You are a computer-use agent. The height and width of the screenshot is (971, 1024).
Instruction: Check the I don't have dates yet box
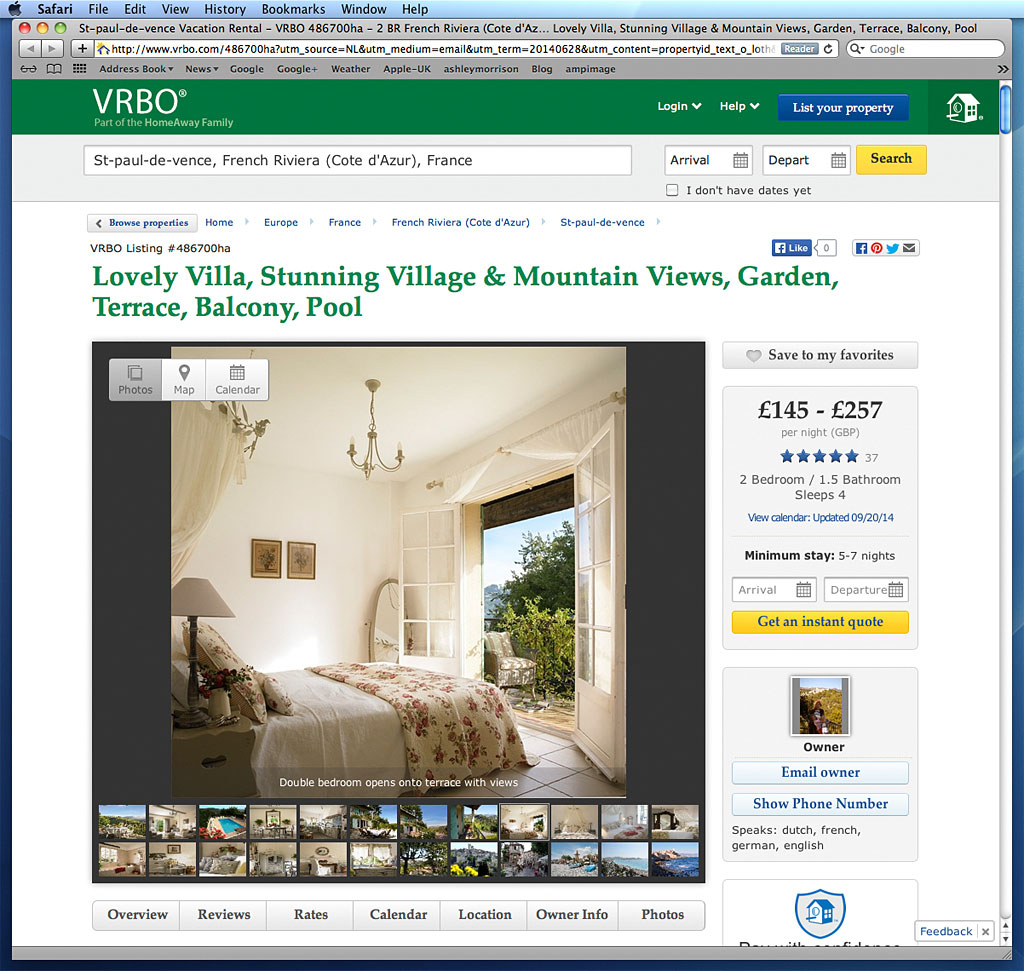pos(672,190)
